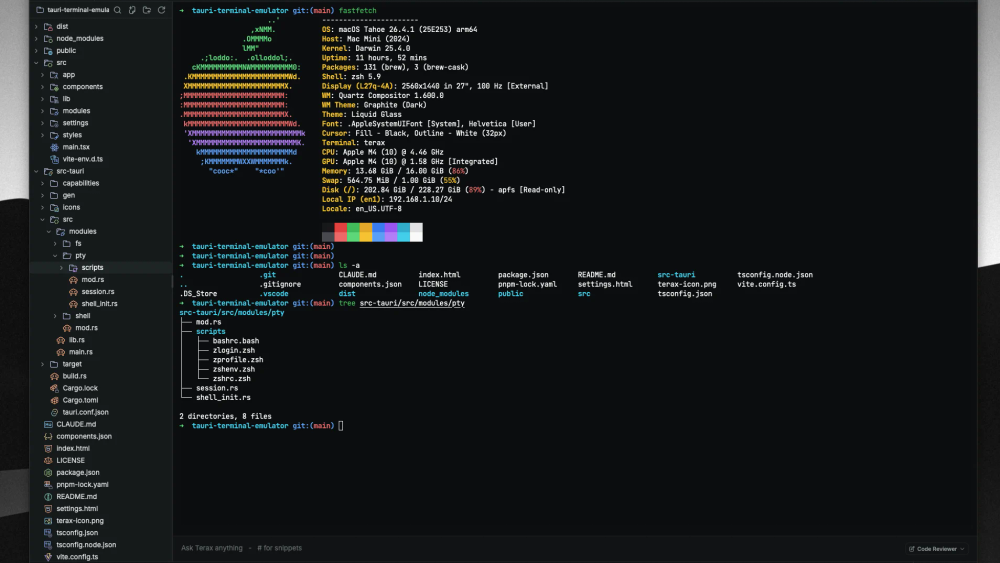Click the terminal cursor at last prompt
Viewport: 1000px width, 563px height.
(x=341, y=426)
